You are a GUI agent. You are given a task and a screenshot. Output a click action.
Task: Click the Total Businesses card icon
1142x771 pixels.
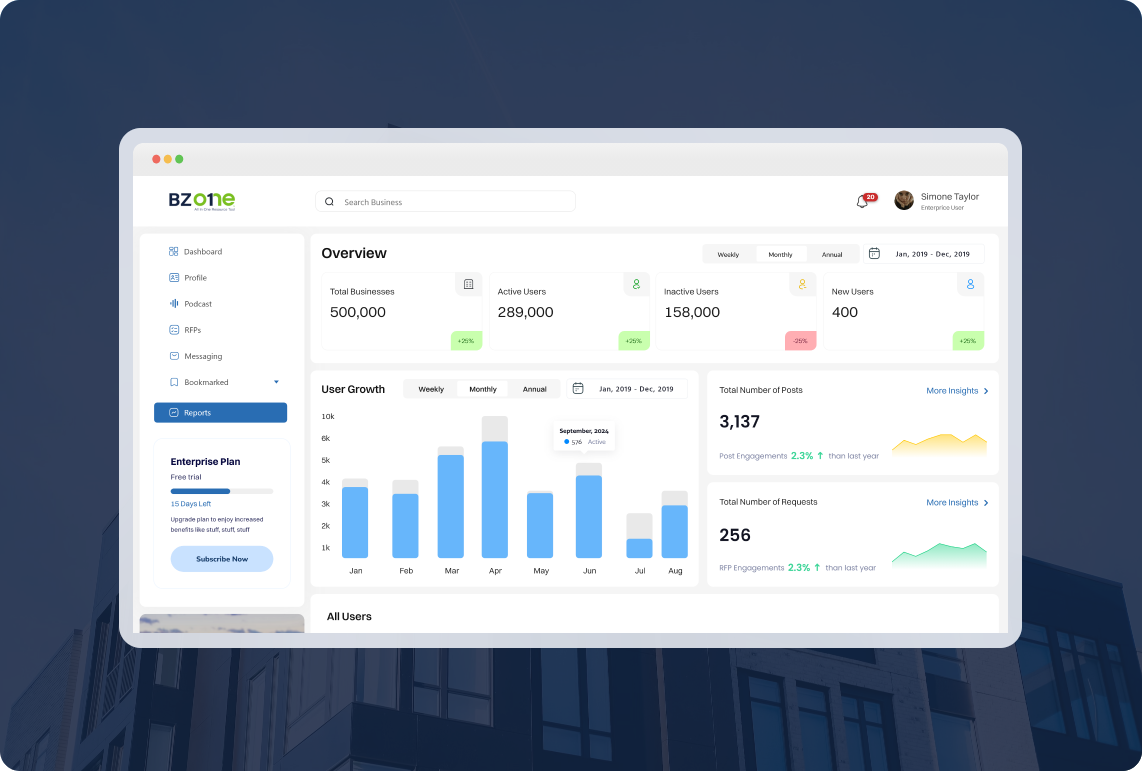click(468, 284)
